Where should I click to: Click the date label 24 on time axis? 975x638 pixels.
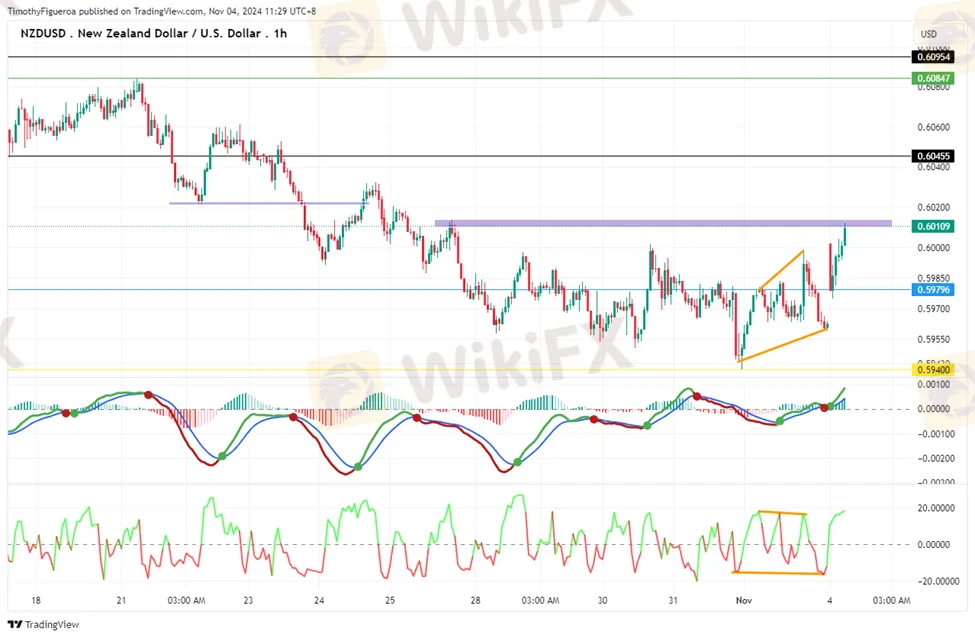click(319, 601)
